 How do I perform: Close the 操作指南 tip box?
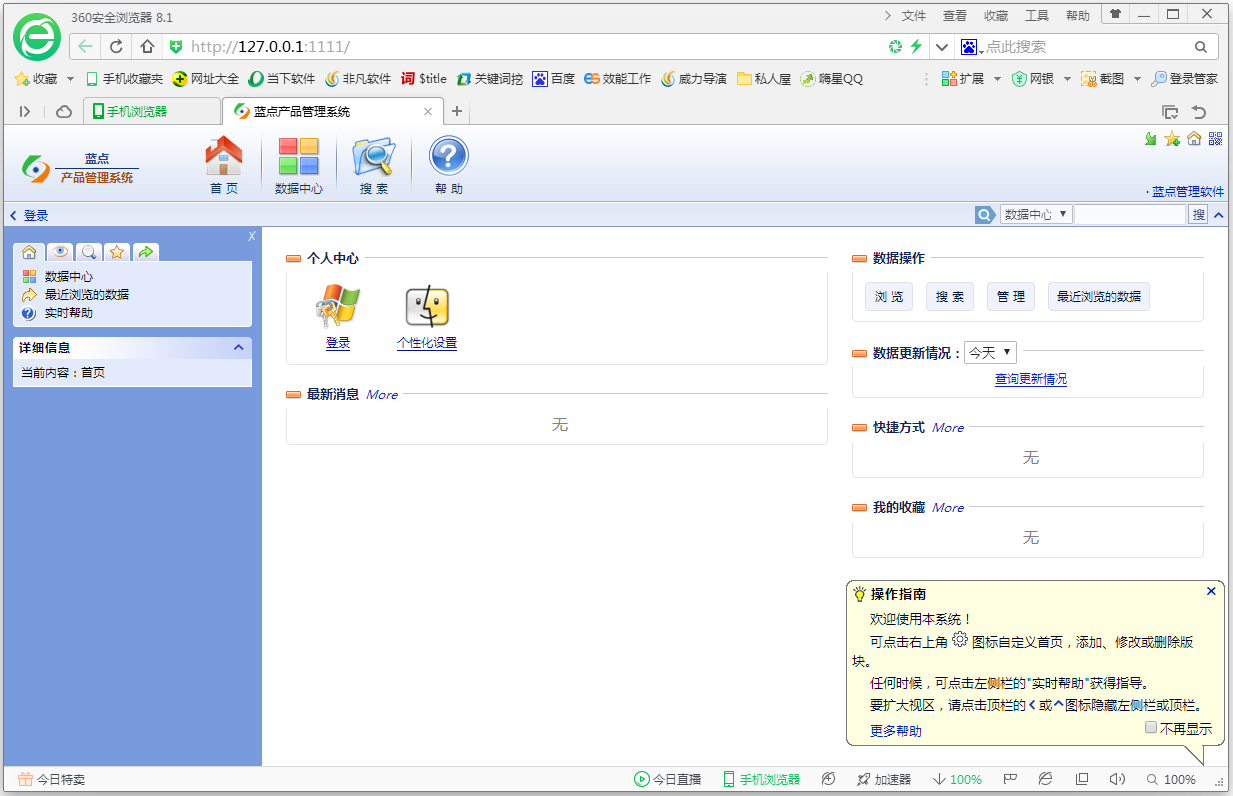coord(1211,591)
